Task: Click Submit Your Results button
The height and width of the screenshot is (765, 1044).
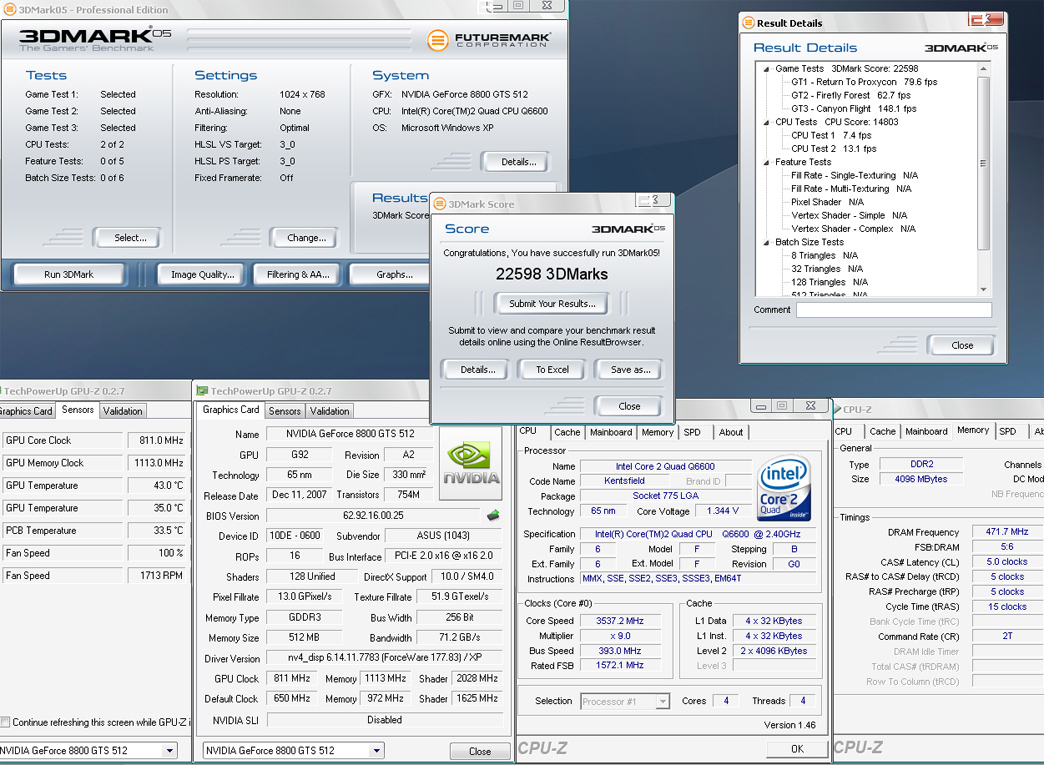Action: pyautogui.click(x=552, y=304)
